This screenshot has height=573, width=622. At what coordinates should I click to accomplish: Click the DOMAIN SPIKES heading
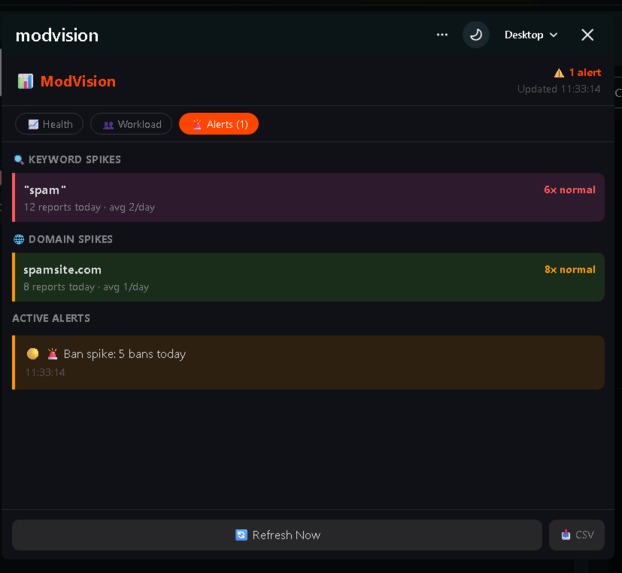point(71,239)
